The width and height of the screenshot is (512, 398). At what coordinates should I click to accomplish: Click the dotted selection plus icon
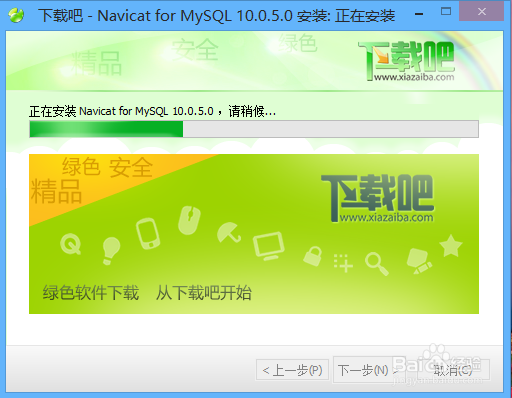(x=343, y=263)
